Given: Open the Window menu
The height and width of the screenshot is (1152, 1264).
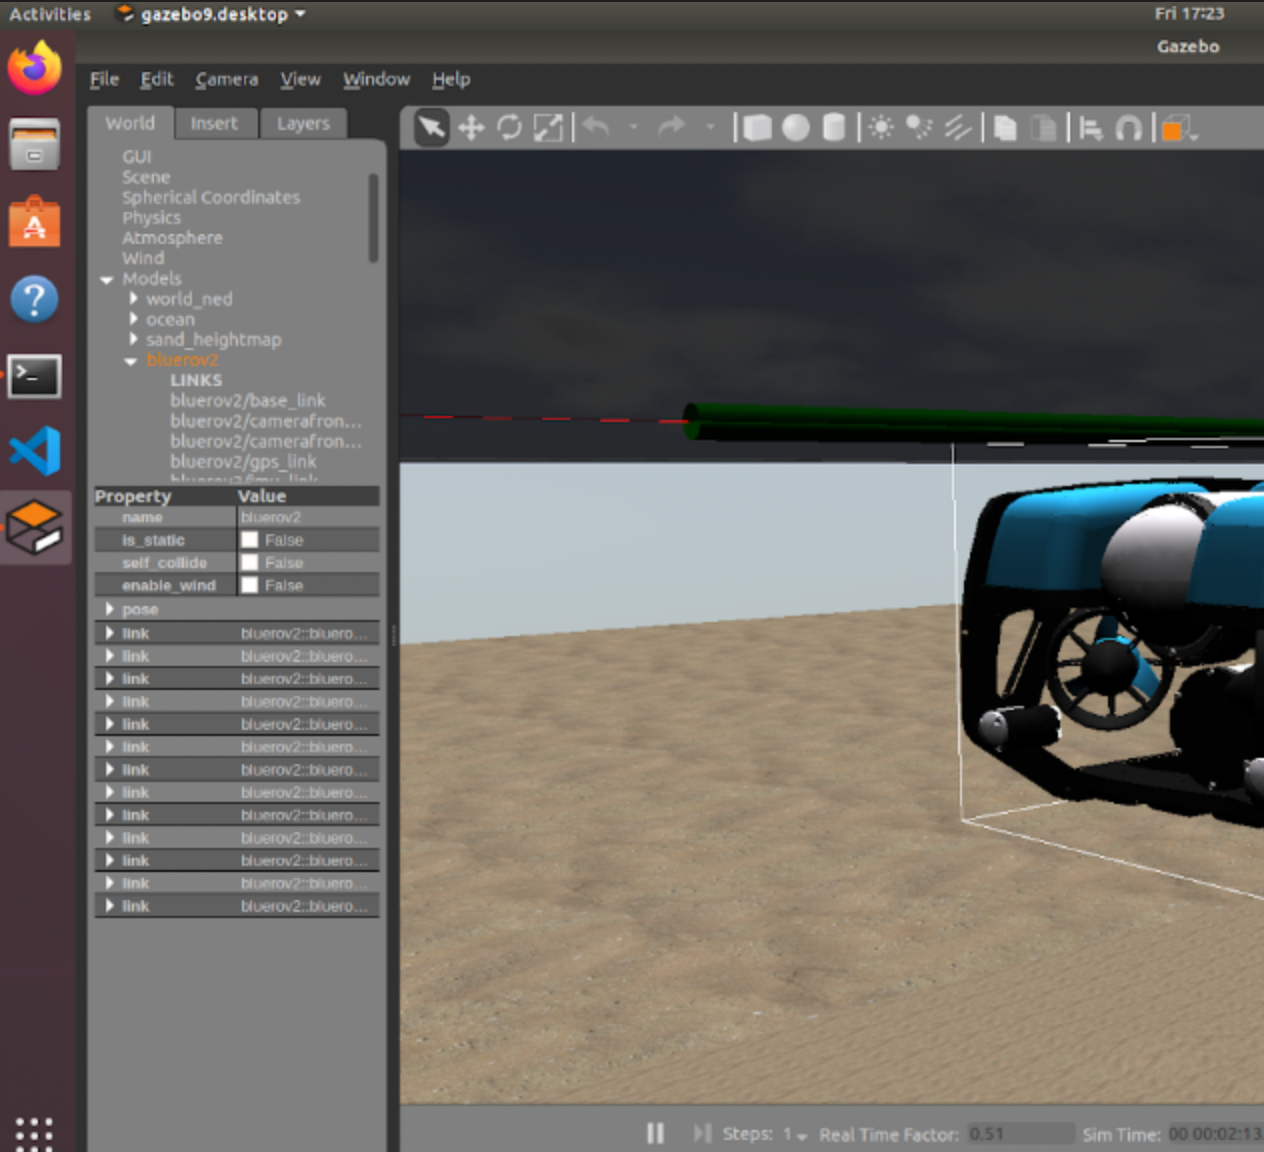Looking at the screenshot, I should pos(376,79).
